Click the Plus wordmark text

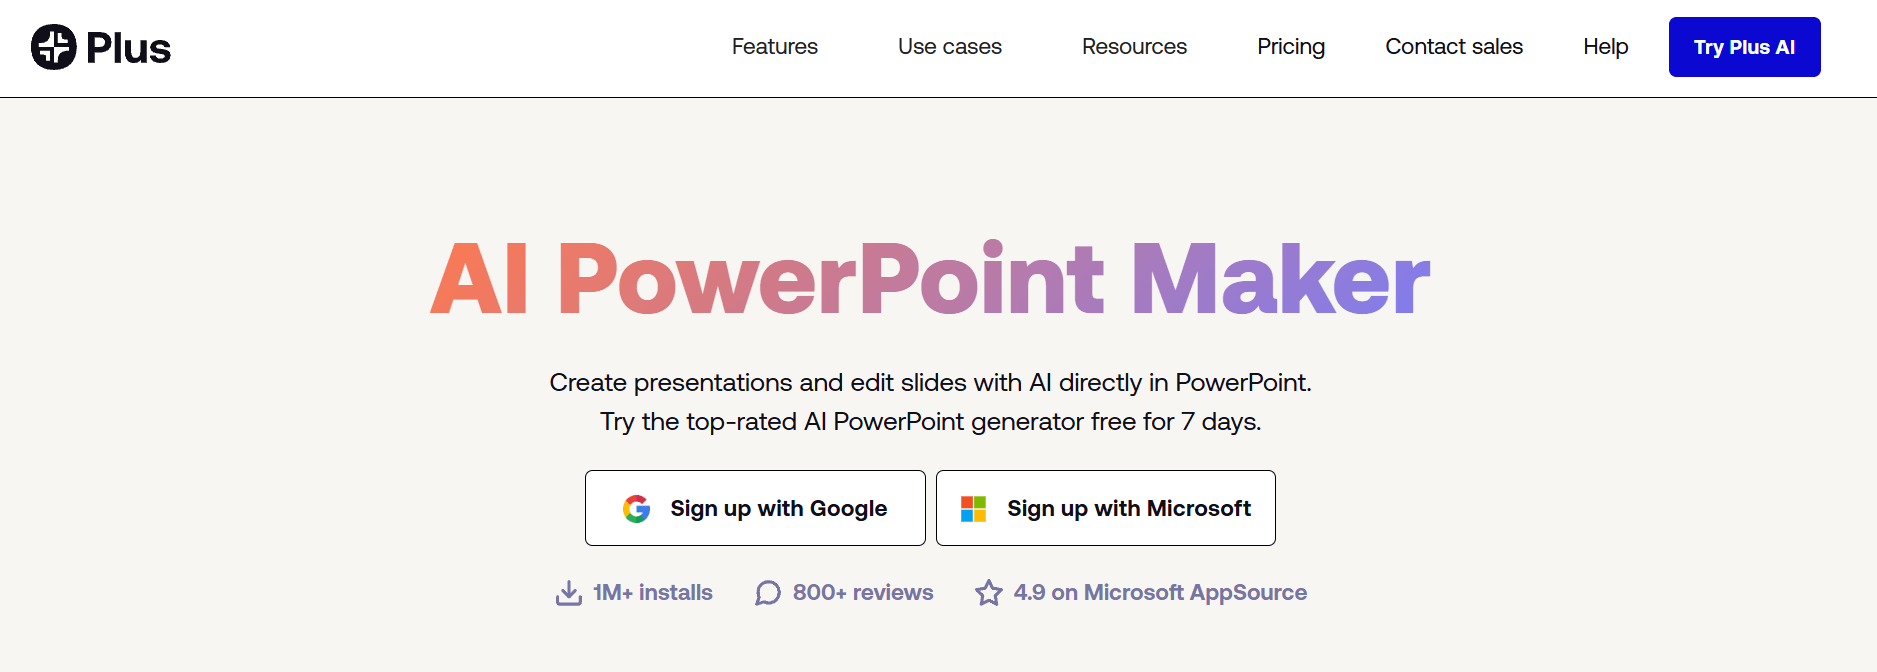point(129,48)
